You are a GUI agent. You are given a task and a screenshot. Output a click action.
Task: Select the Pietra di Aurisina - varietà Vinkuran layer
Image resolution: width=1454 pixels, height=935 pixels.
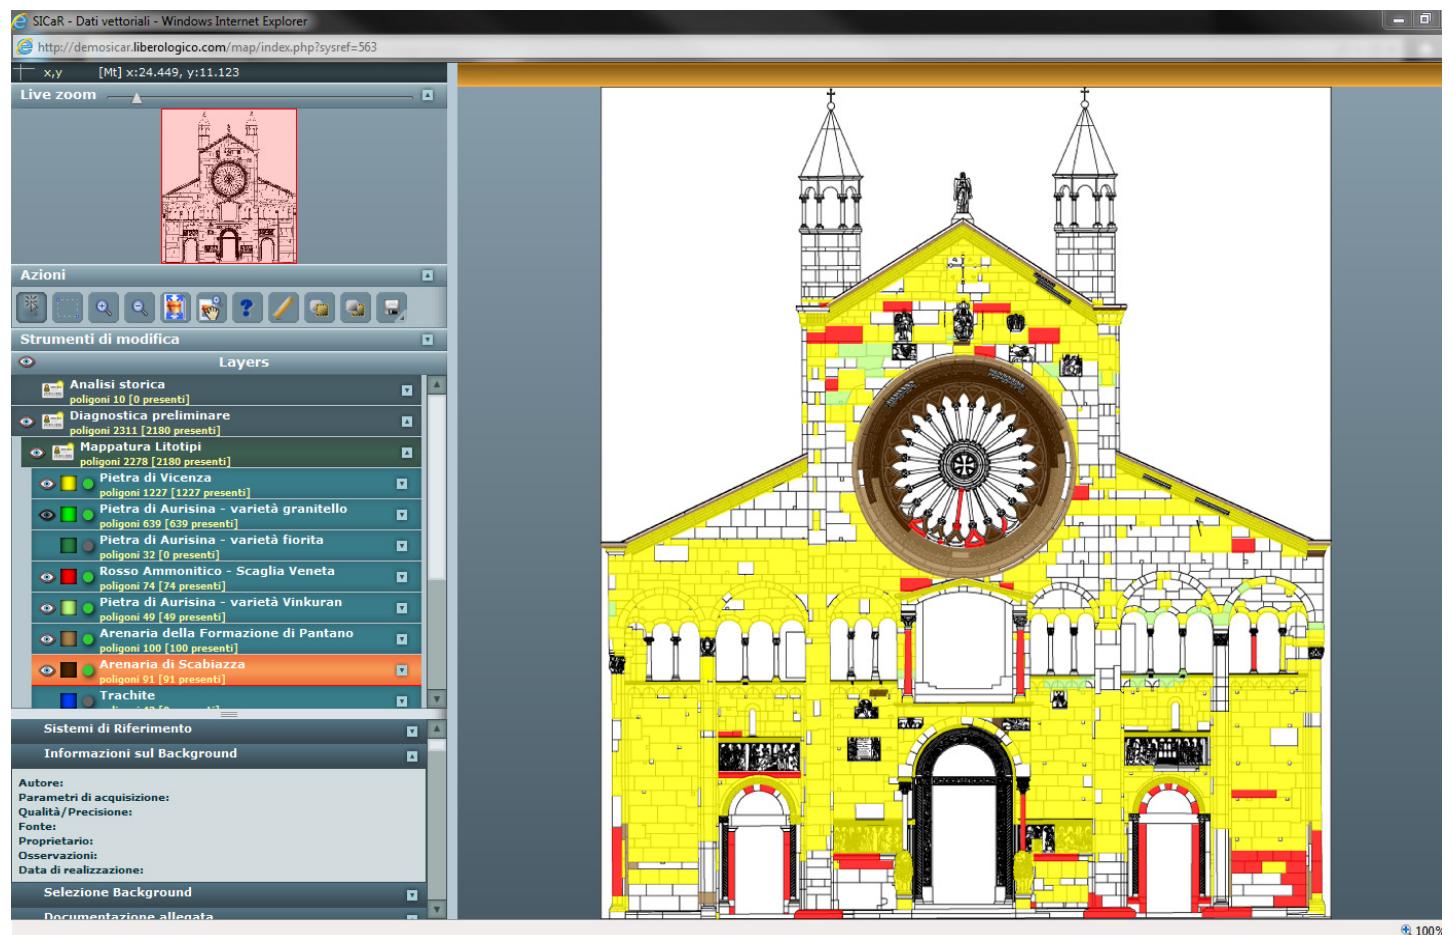(227, 608)
